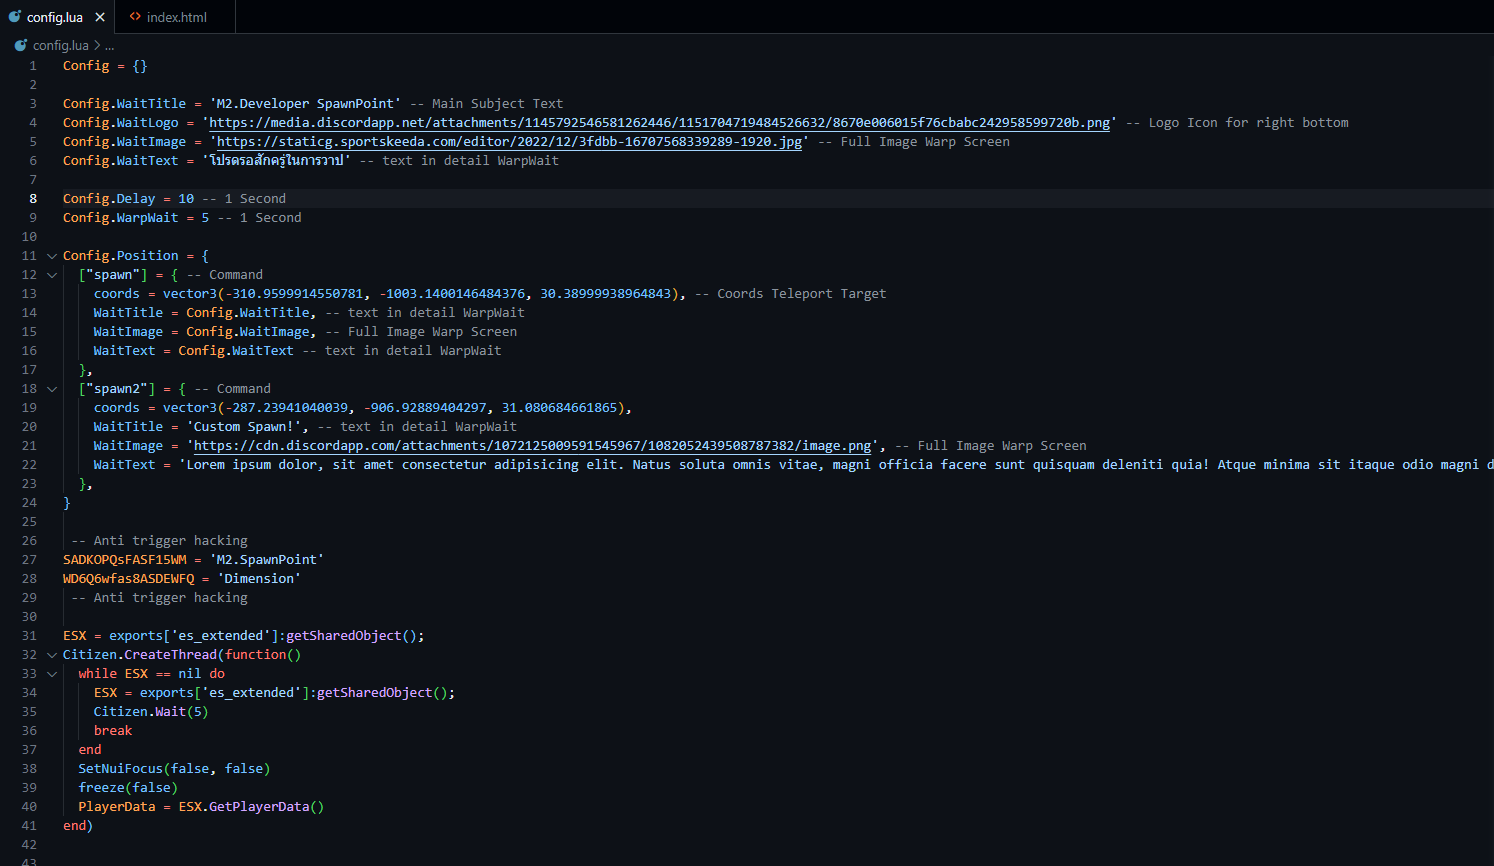Open the staticg.sportskeeda.com WaitImage URL link
This screenshot has width=1494, height=866.
pos(509,142)
